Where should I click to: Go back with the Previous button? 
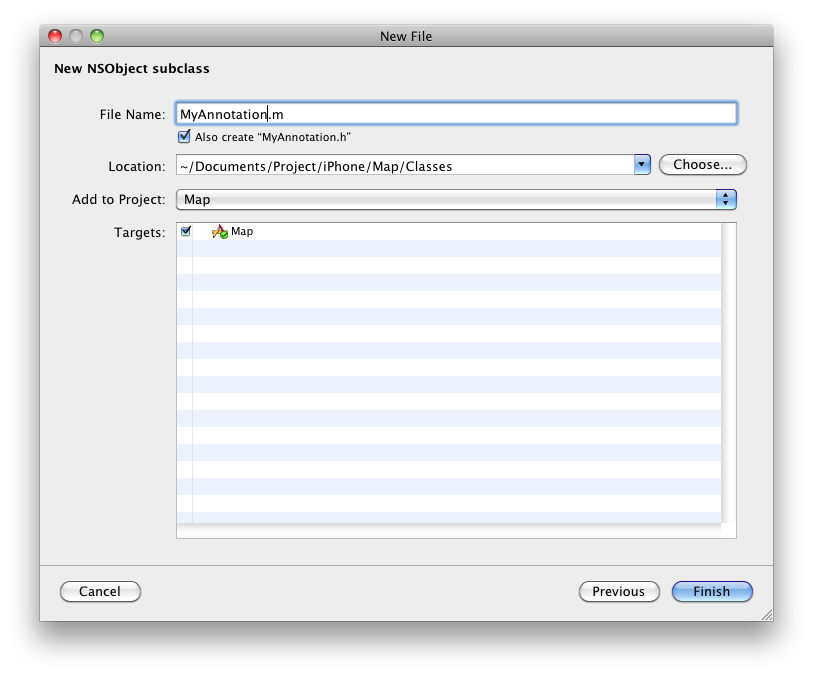click(619, 592)
